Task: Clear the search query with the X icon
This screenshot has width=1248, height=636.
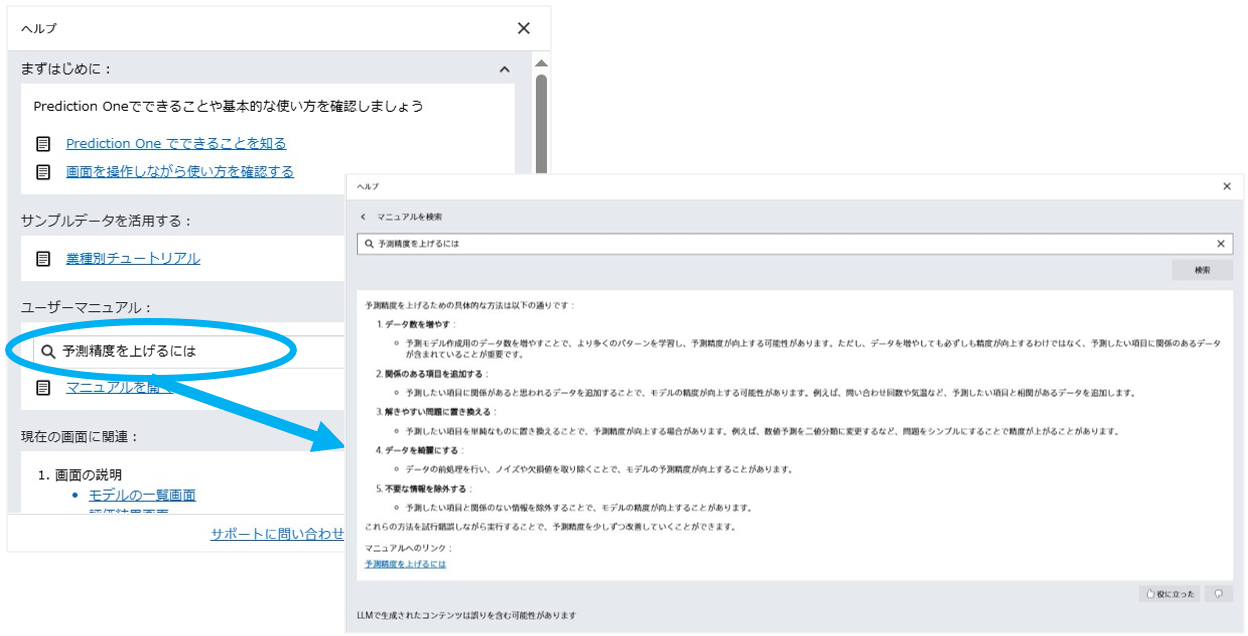Action: [x=1220, y=243]
